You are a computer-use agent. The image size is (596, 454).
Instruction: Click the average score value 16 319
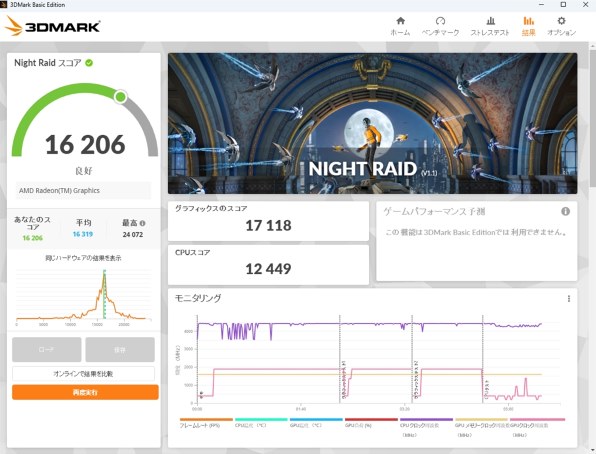[83, 234]
